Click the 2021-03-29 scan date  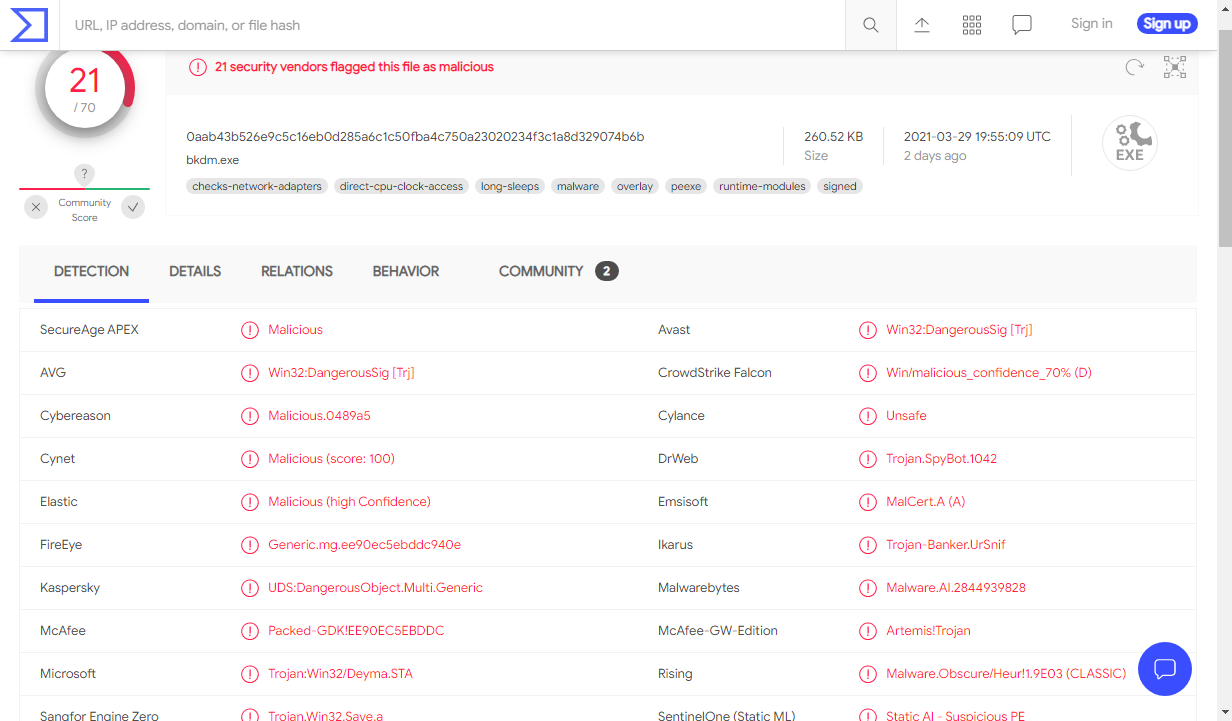(977, 136)
